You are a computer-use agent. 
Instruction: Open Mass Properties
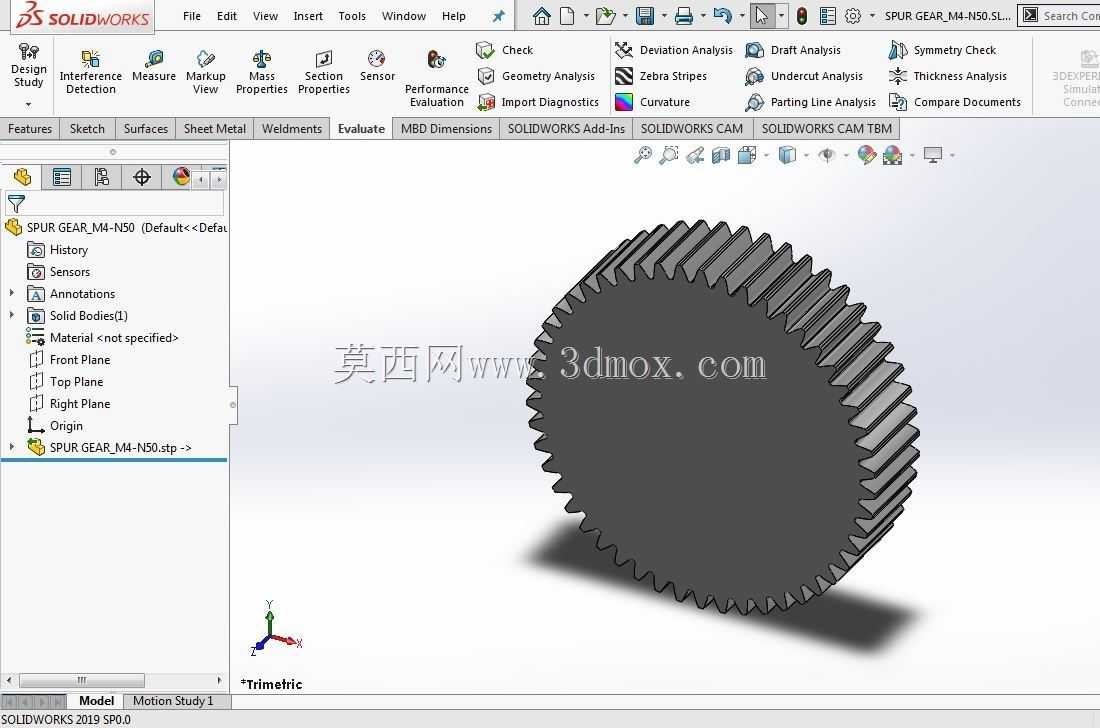click(262, 72)
